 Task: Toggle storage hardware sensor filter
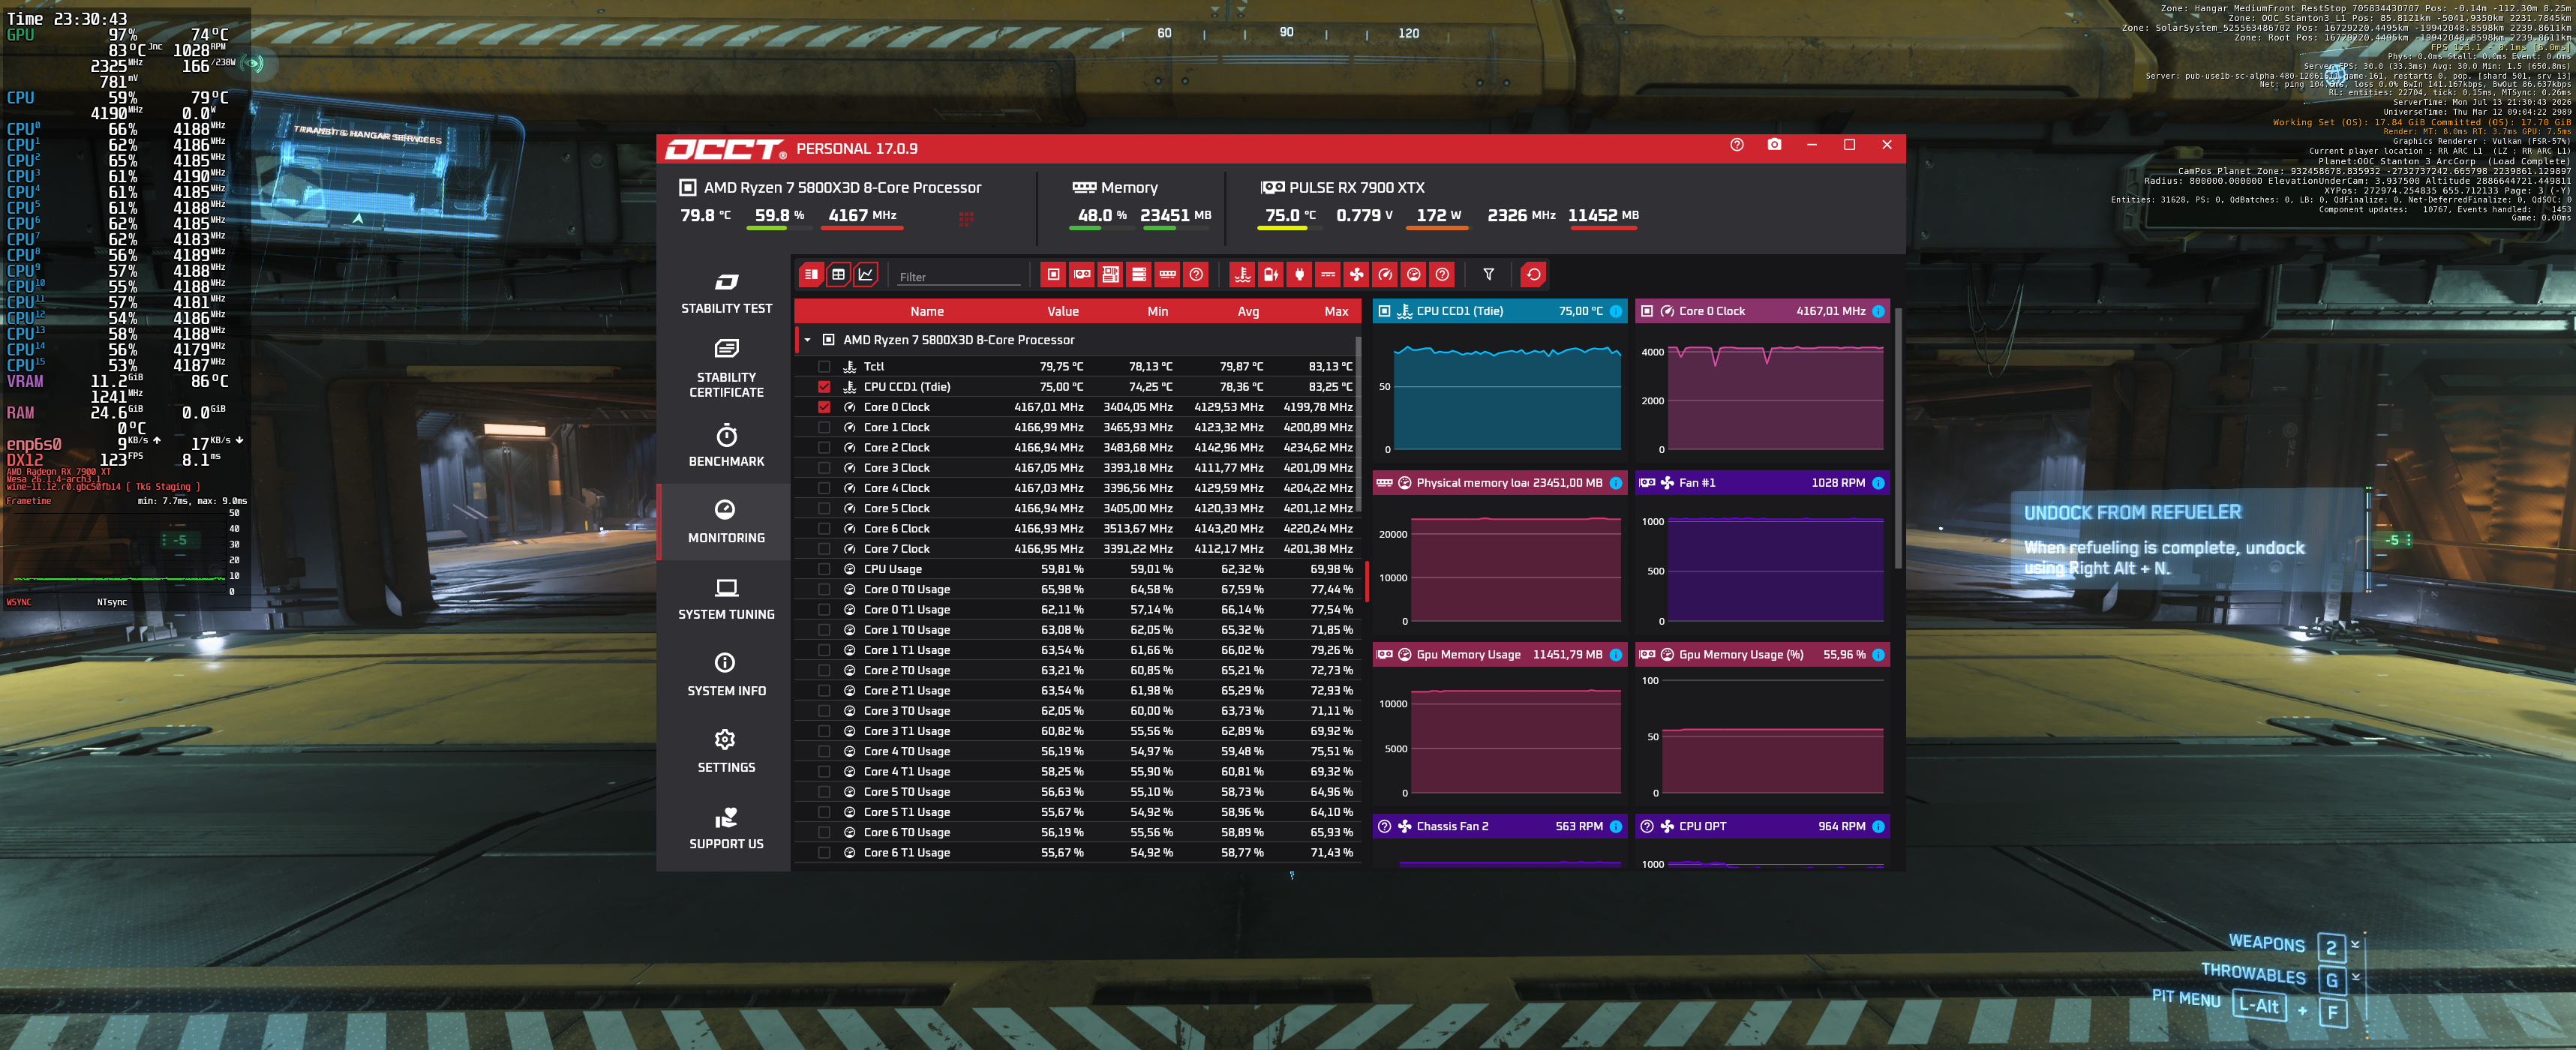[x=1138, y=274]
